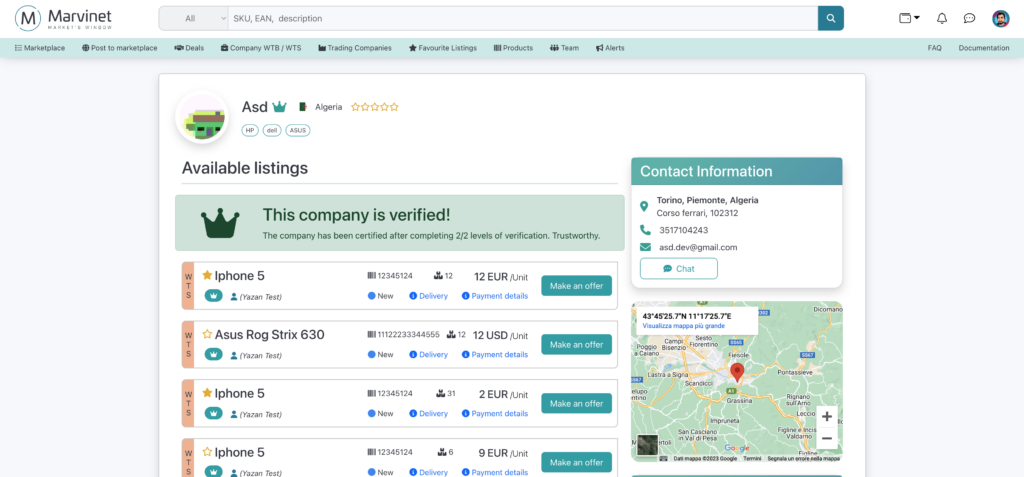Open the chat messages icon in header
The height and width of the screenshot is (477, 1024).
click(x=969, y=18)
